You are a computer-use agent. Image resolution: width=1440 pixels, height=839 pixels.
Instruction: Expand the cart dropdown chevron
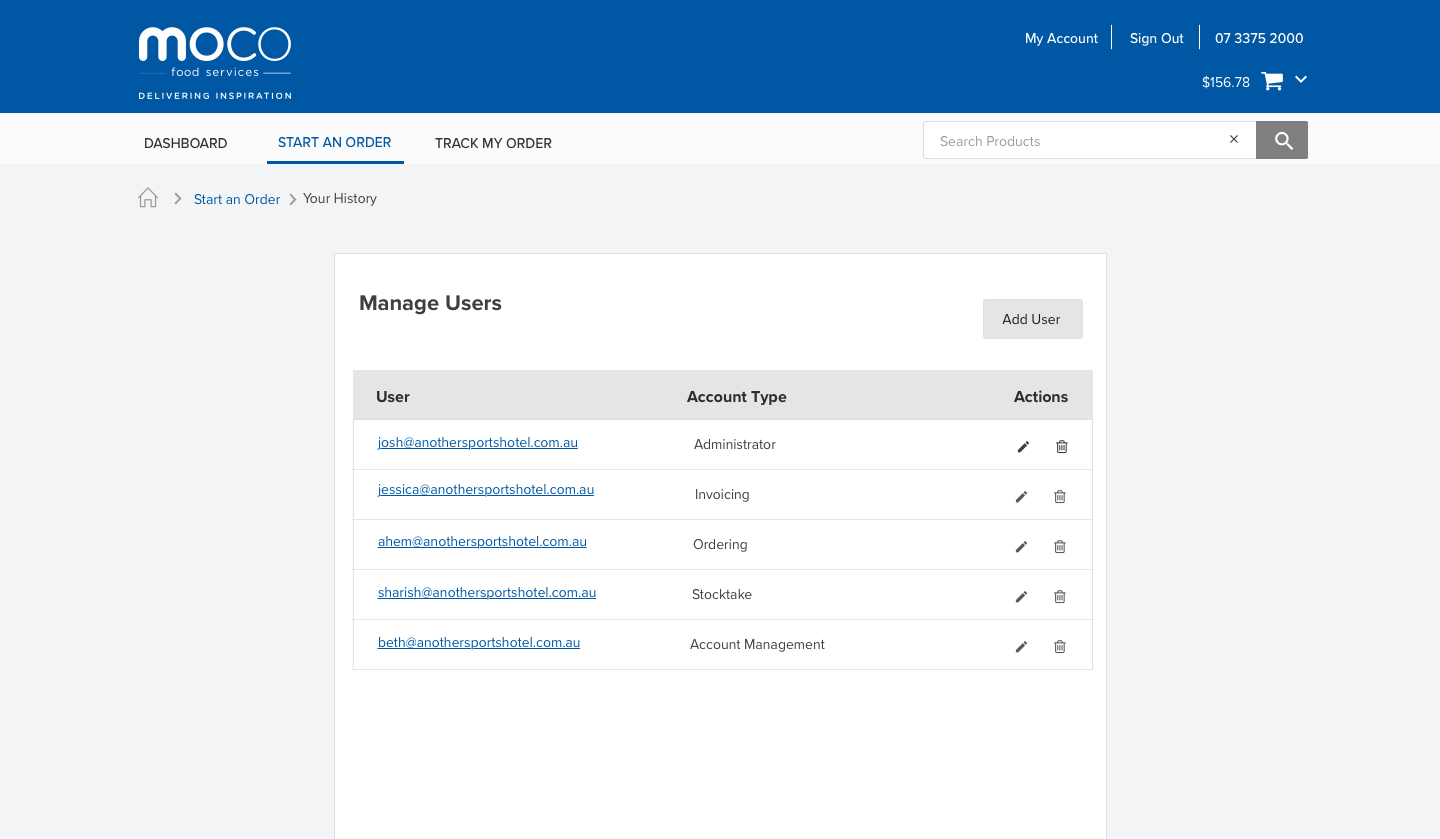click(x=1300, y=79)
